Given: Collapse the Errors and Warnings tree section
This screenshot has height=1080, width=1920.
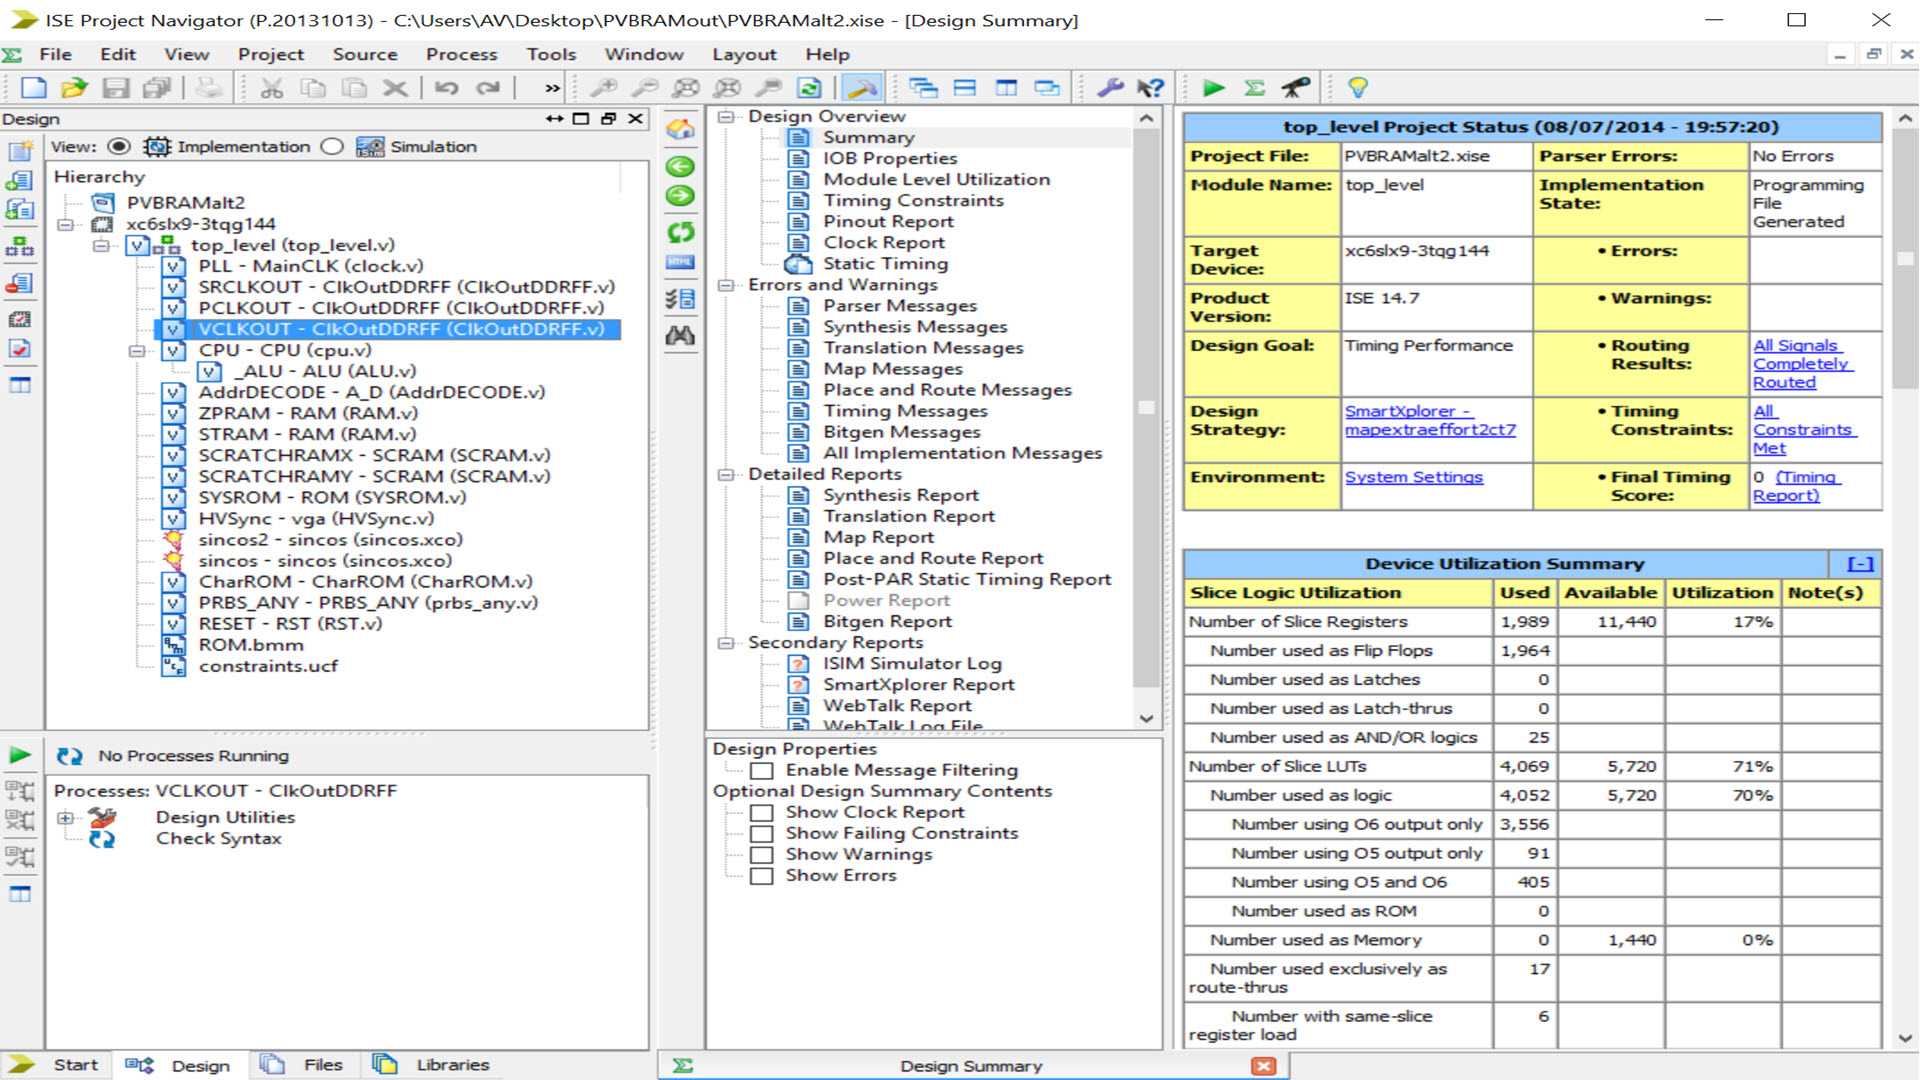Looking at the screenshot, I should tap(726, 285).
